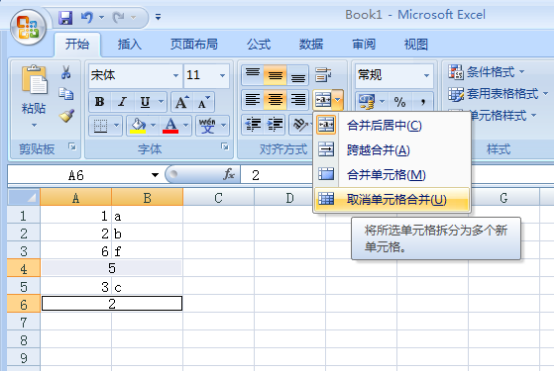
Task: Align text left
Action: click(253, 100)
